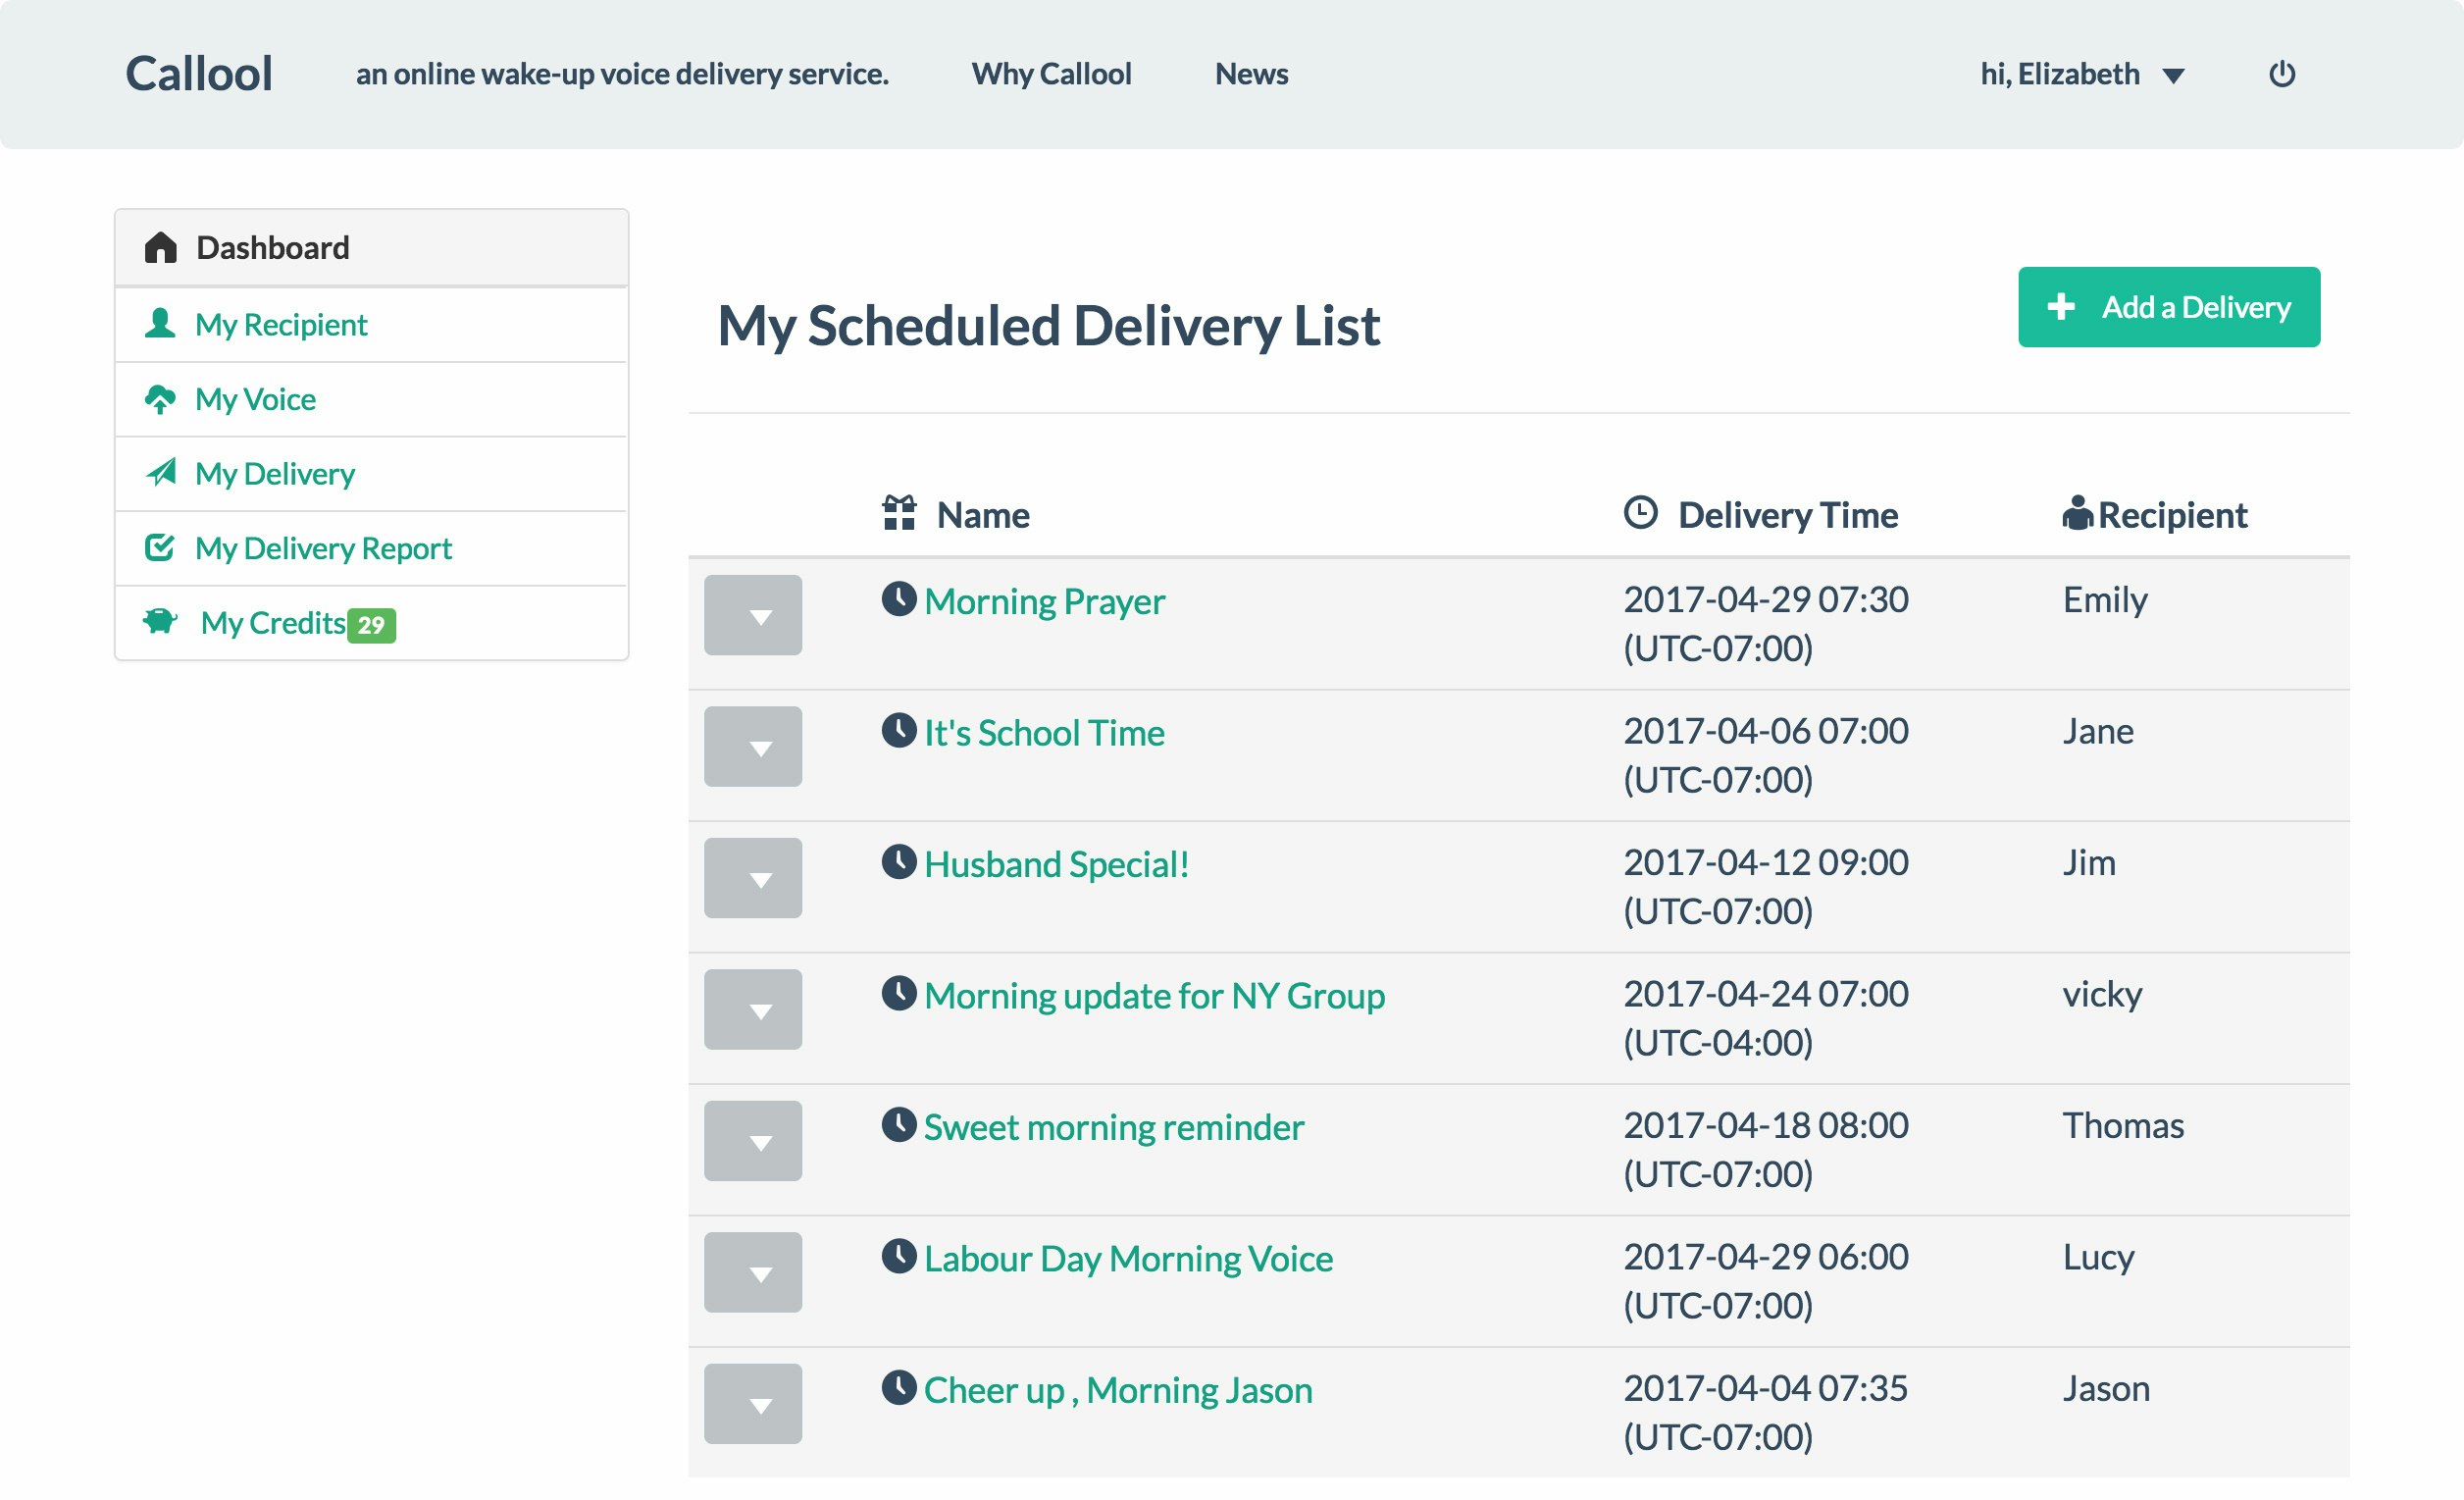Viewport: 2464px width, 1500px height.
Task: Click the clock icon beside Morning Prayer
Action: click(898, 599)
